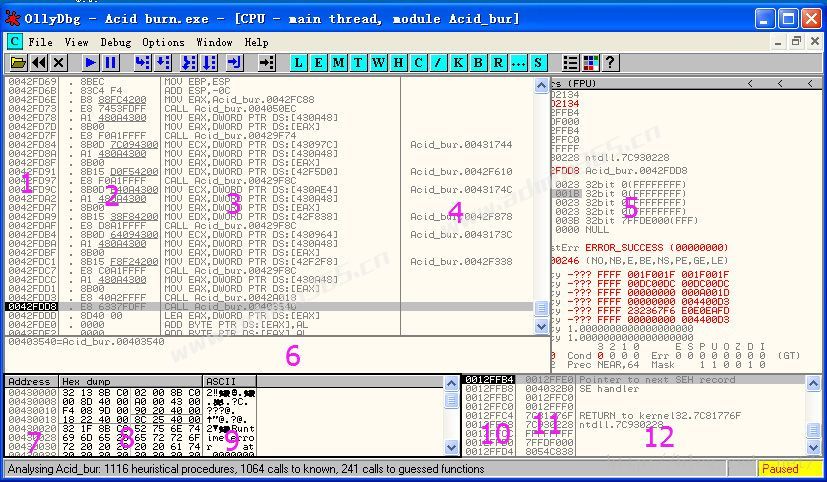Click the rightmost registers header arrow

(x=810, y=83)
